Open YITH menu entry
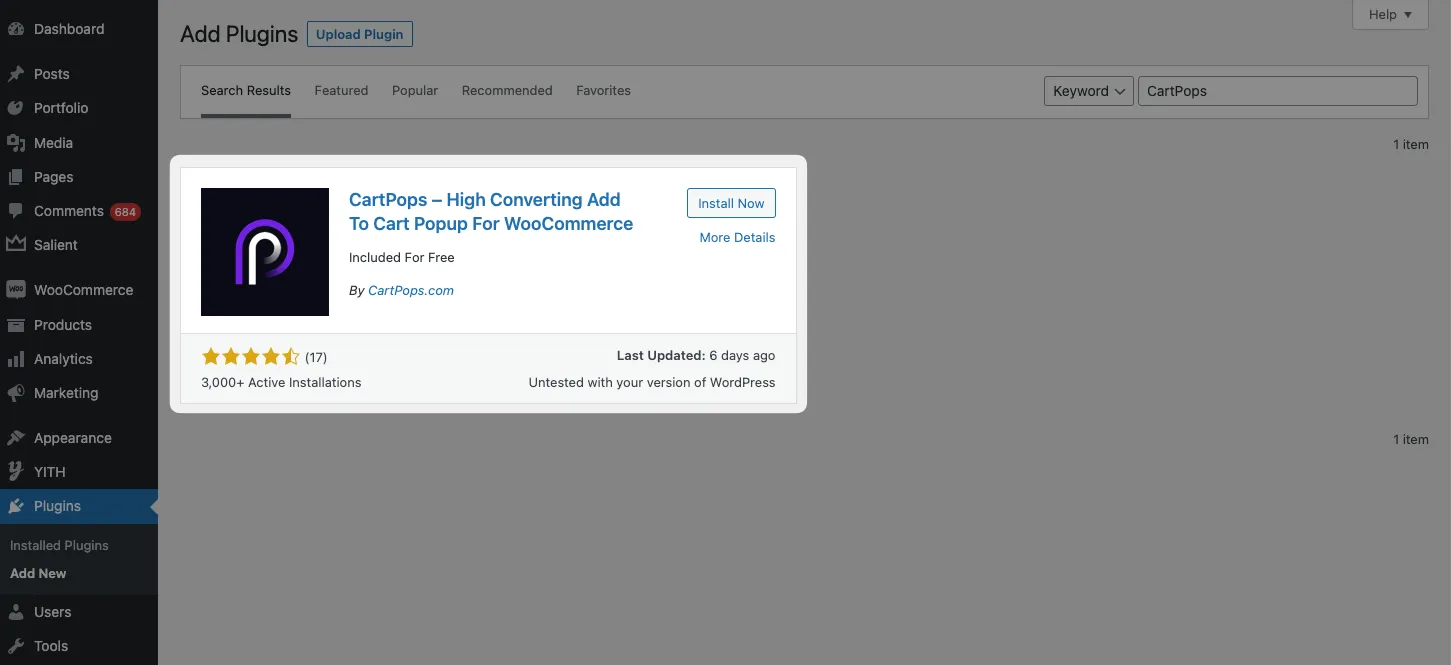1451x665 pixels. tap(79, 472)
